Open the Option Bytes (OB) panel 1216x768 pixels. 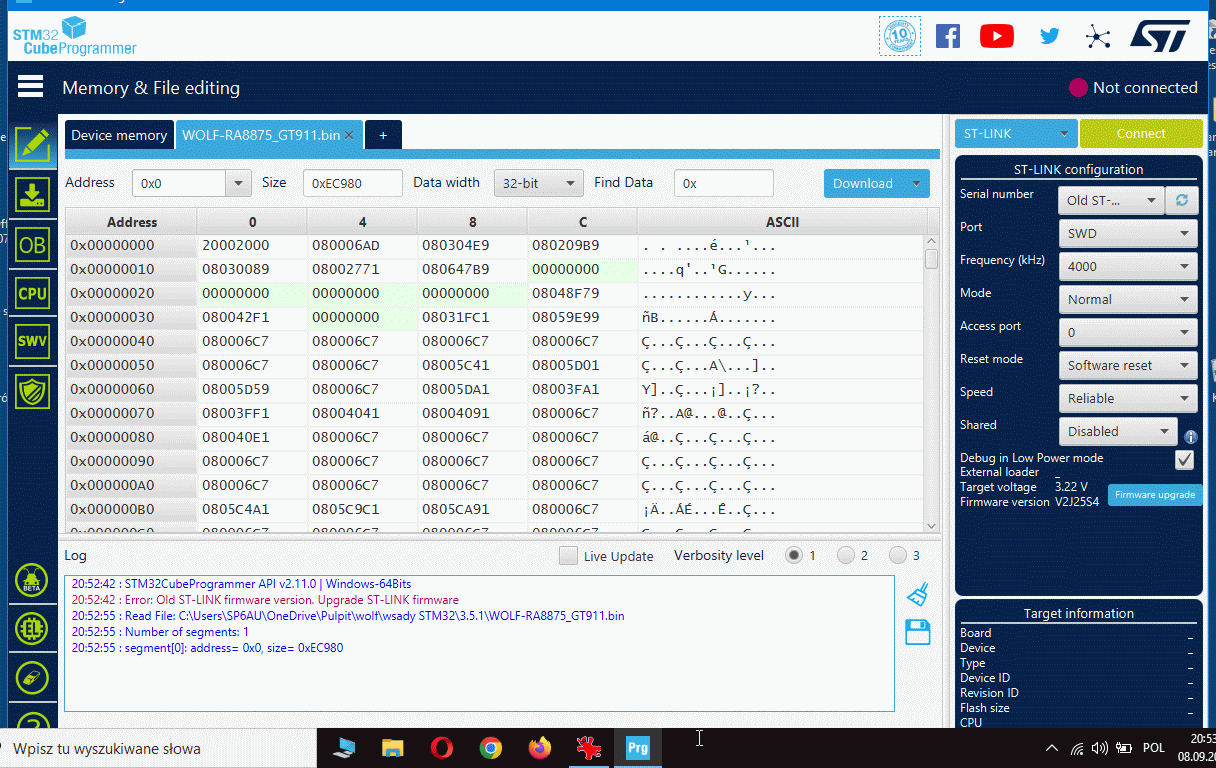point(32,244)
